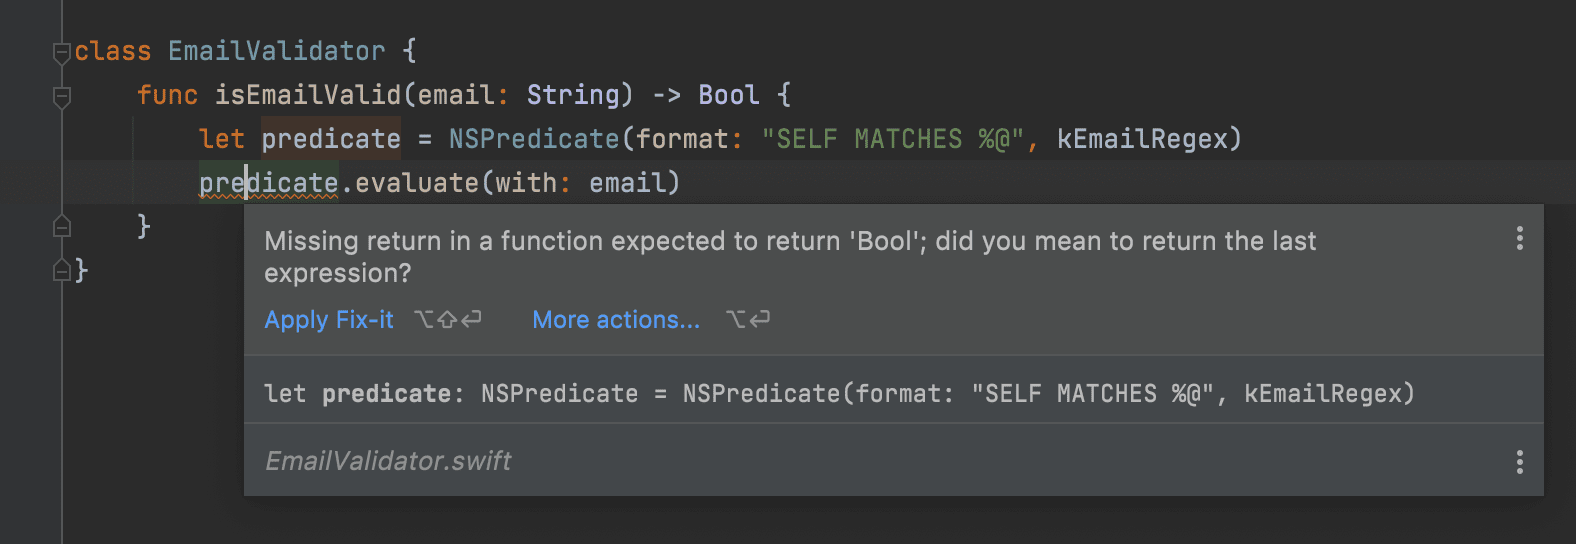The width and height of the screenshot is (1576, 544).
Task: Select the "SELF MATCHES %@" string literal in editor
Action: [x=892, y=139]
